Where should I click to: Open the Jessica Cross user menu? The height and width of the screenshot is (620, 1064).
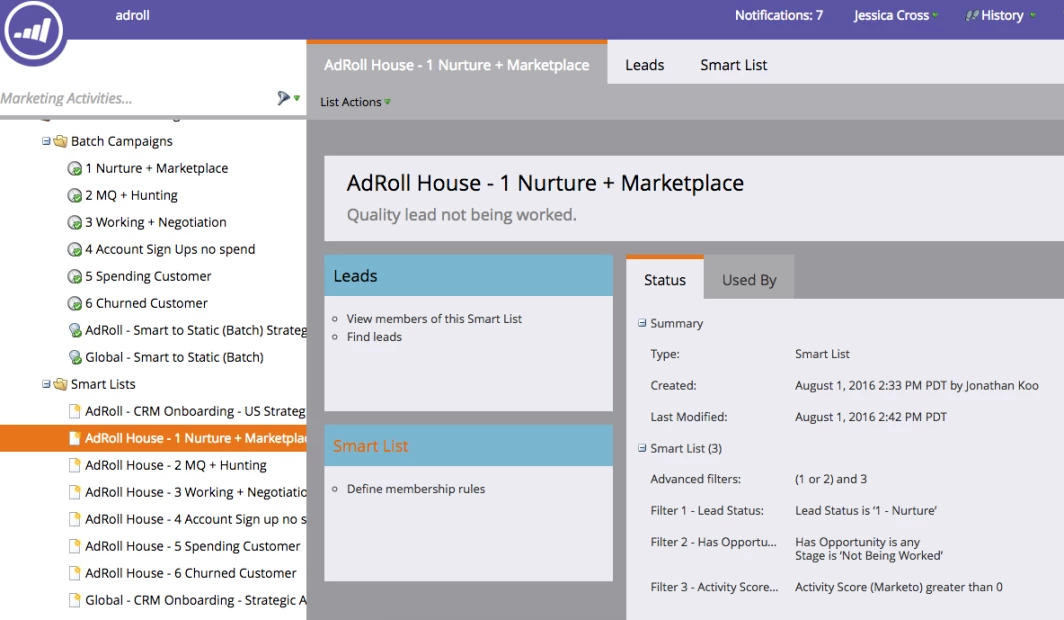(x=896, y=15)
